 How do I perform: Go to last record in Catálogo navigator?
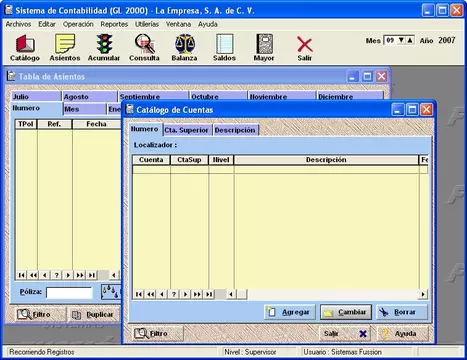point(209,294)
